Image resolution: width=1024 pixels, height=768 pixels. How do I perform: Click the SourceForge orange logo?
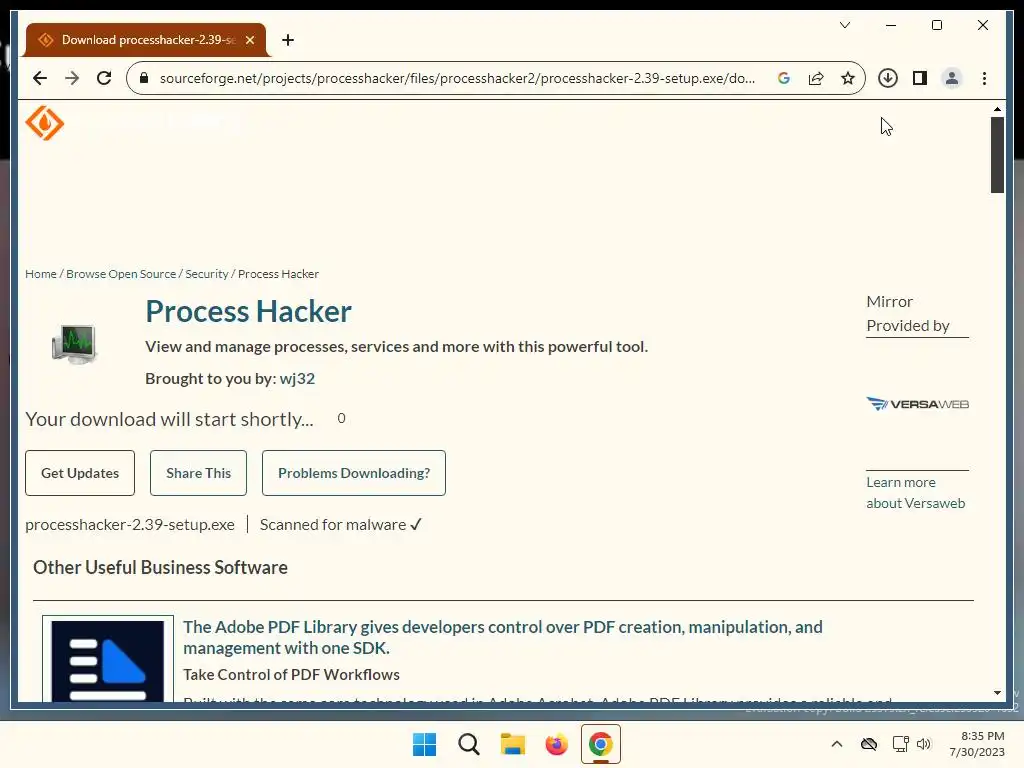(x=44, y=123)
